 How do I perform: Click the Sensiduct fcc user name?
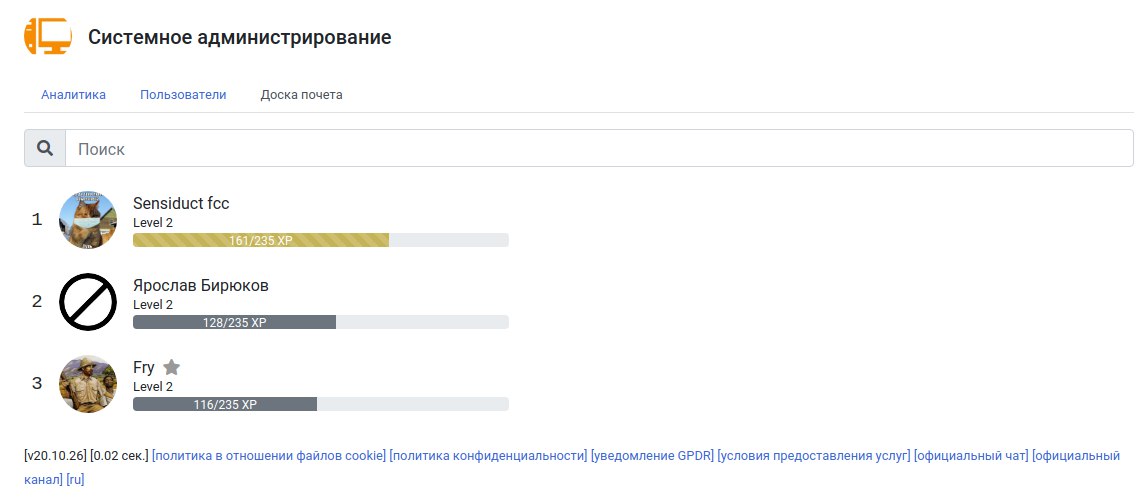pyautogui.click(x=181, y=204)
